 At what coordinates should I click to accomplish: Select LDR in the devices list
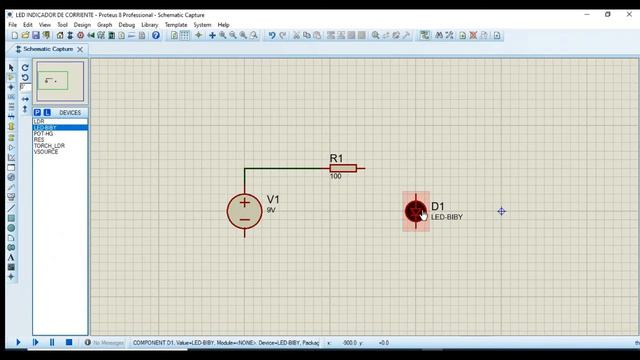pos(60,122)
